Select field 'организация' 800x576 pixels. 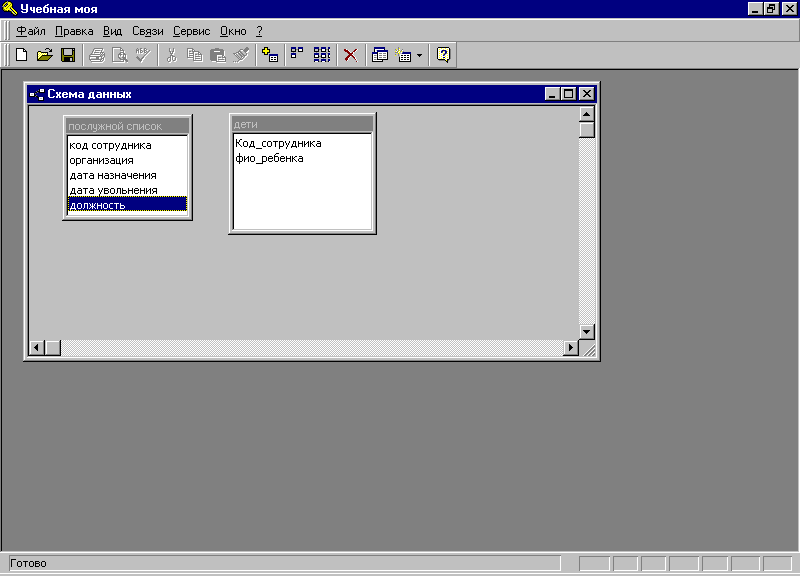coord(128,160)
